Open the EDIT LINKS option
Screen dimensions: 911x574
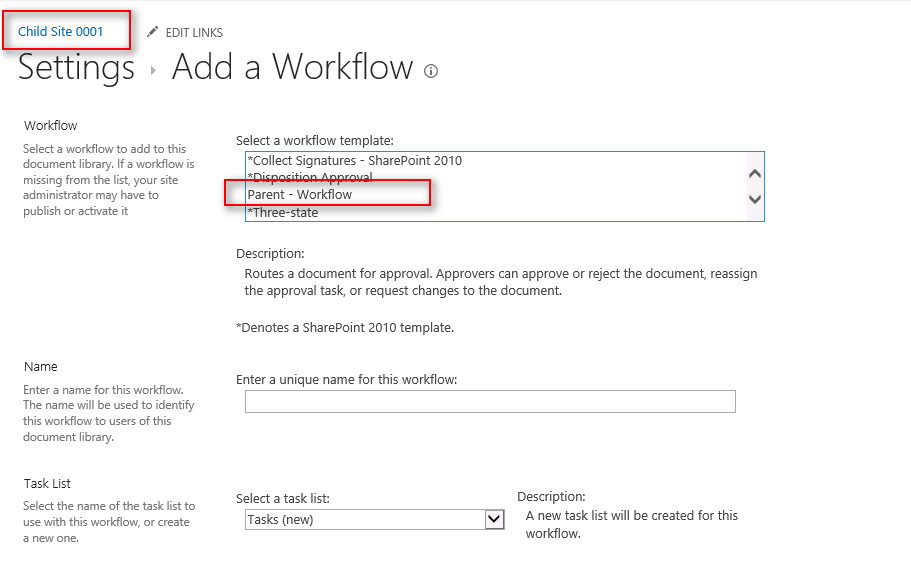(x=194, y=33)
